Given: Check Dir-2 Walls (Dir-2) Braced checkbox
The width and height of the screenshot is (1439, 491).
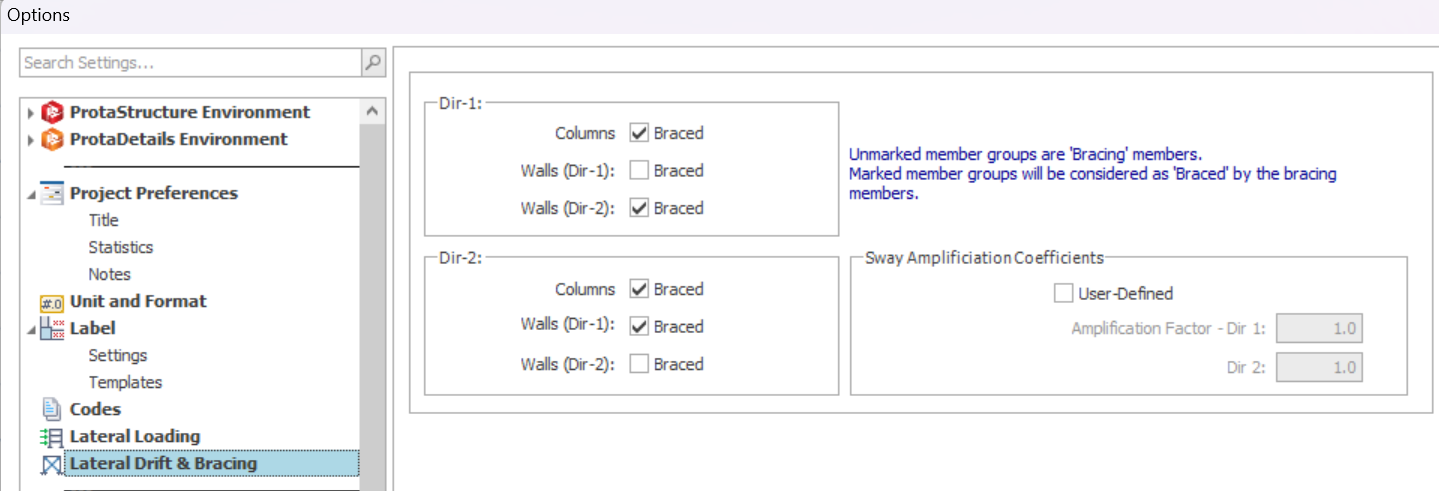Looking at the screenshot, I should point(639,364).
